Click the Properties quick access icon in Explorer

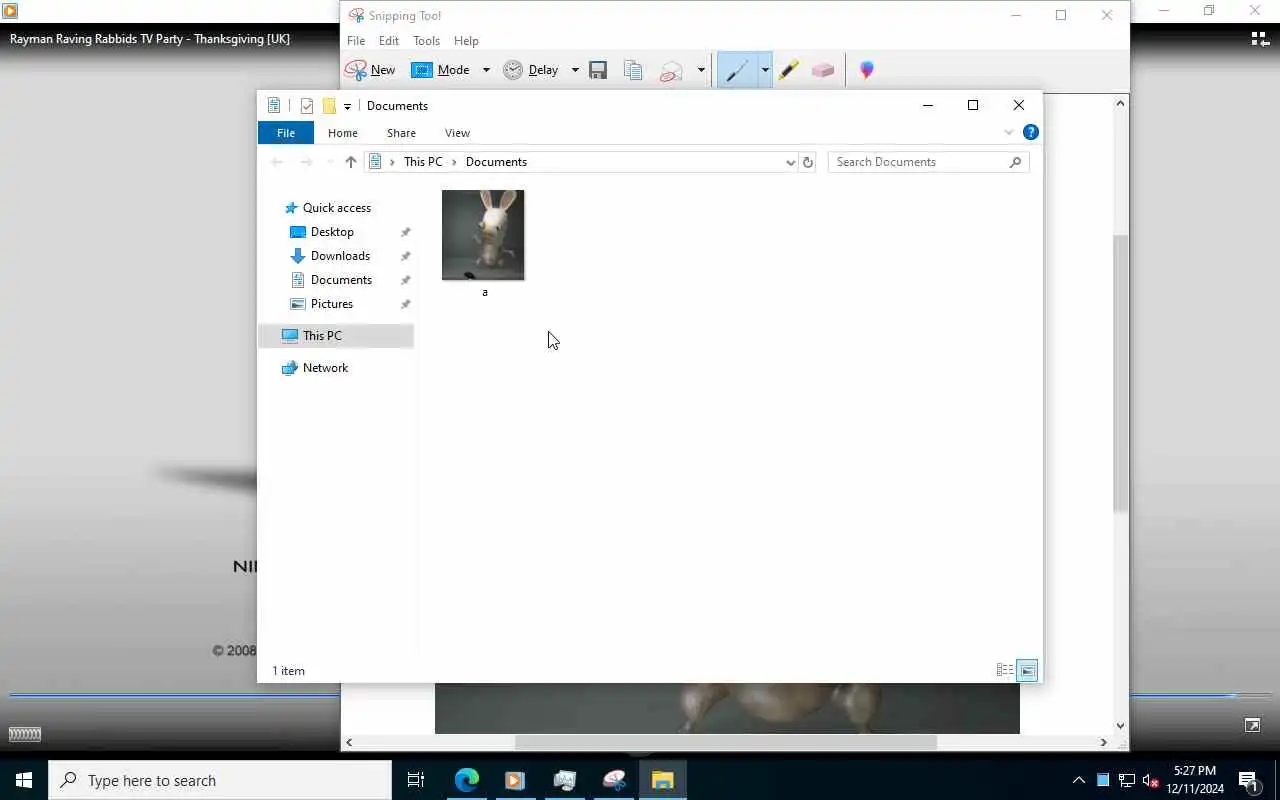coord(307,106)
